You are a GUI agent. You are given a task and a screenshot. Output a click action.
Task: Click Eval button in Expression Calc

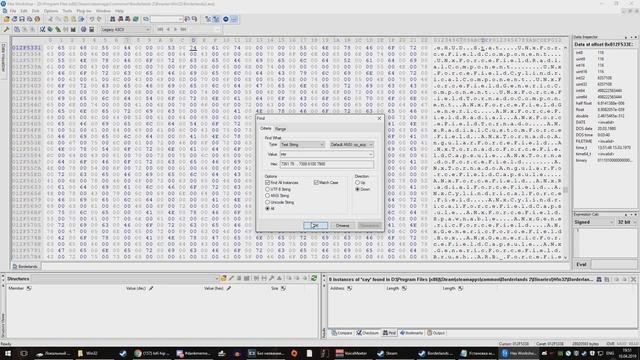pos(581,264)
